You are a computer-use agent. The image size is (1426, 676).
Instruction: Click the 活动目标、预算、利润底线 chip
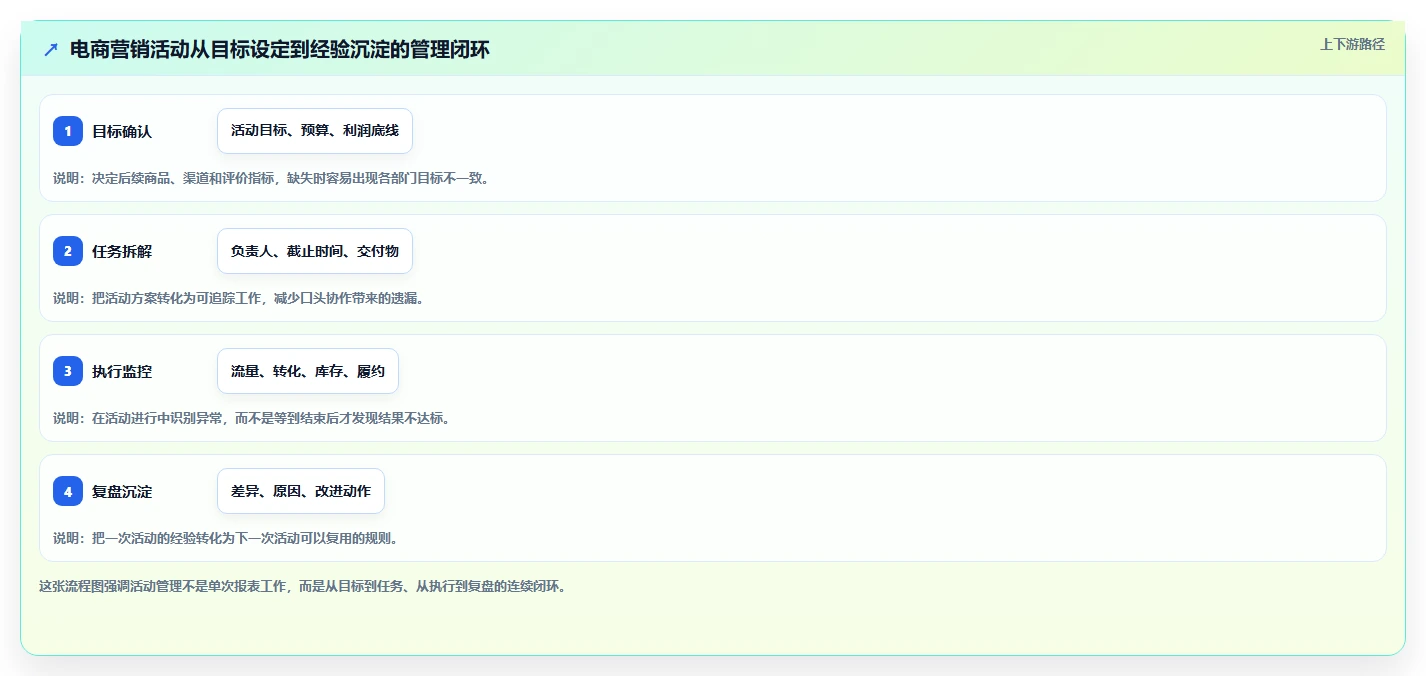(x=315, y=131)
